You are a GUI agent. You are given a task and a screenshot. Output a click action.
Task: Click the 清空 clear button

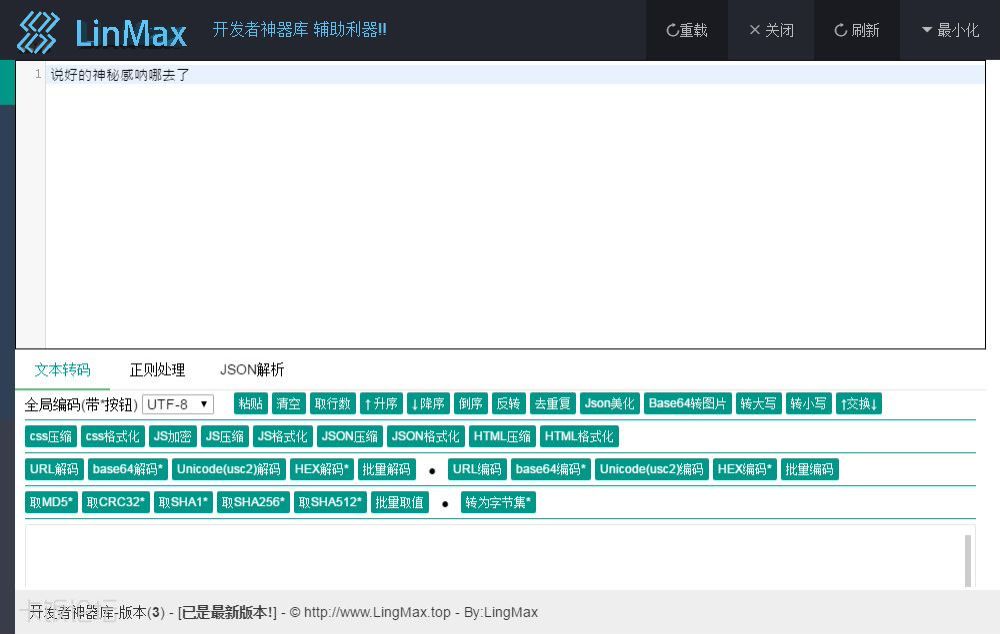tap(288, 404)
